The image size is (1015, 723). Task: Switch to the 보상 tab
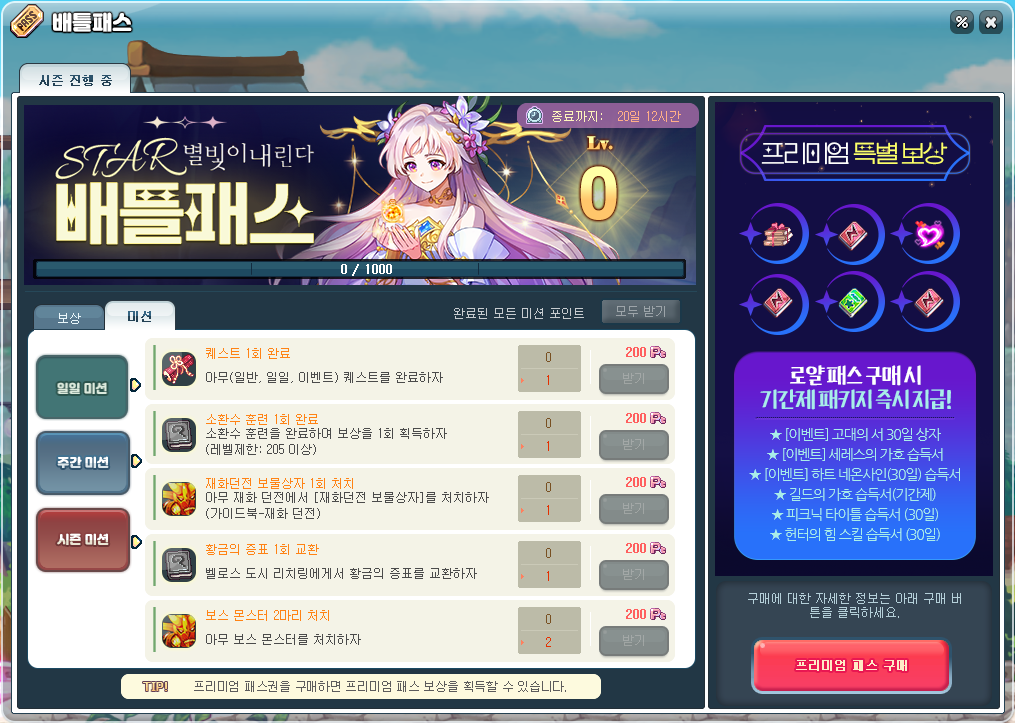(x=69, y=318)
